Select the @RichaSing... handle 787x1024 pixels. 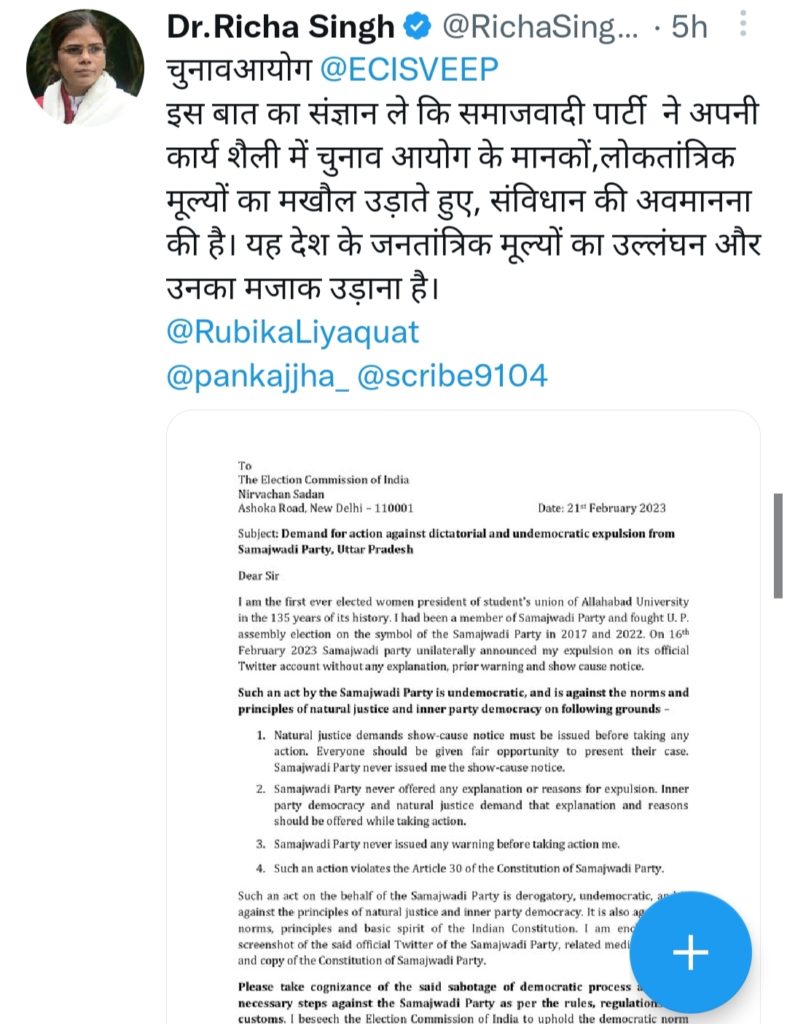pyautogui.click(x=541, y=27)
